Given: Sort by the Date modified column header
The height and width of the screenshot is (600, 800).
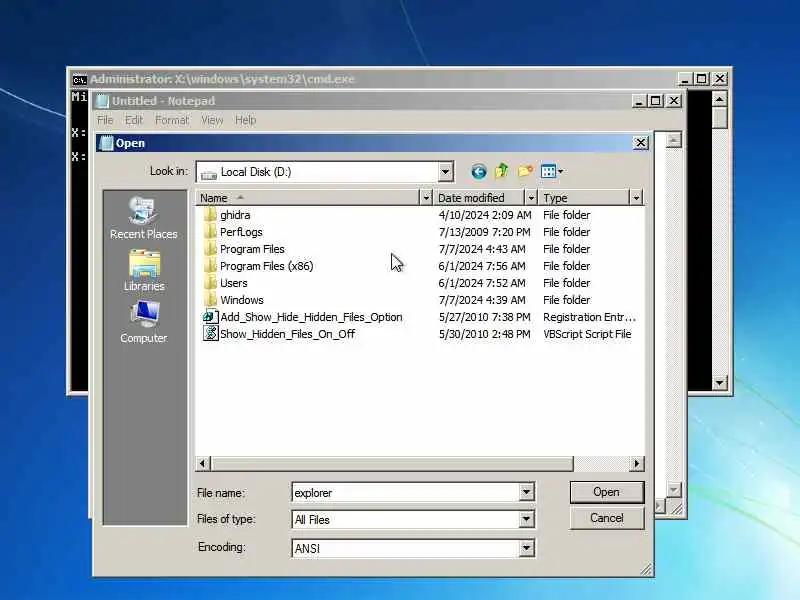Looking at the screenshot, I should [x=479, y=198].
